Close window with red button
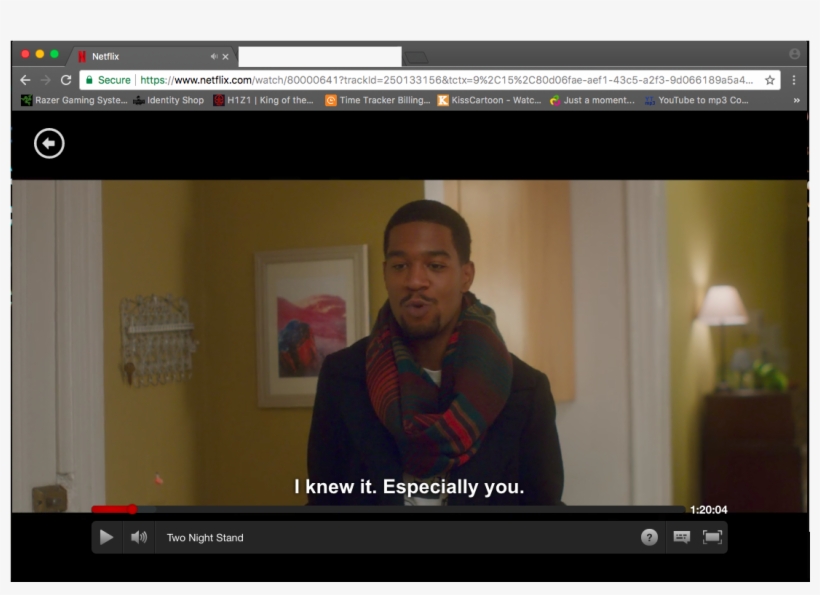820x595 pixels. coord(25,54)
